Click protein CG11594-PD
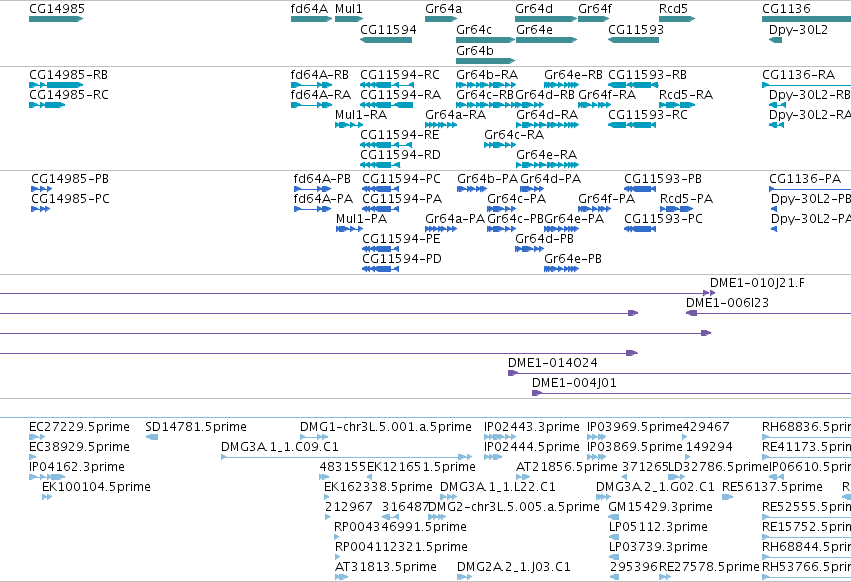Screen dimensions: 851x582 click(380, 269)
